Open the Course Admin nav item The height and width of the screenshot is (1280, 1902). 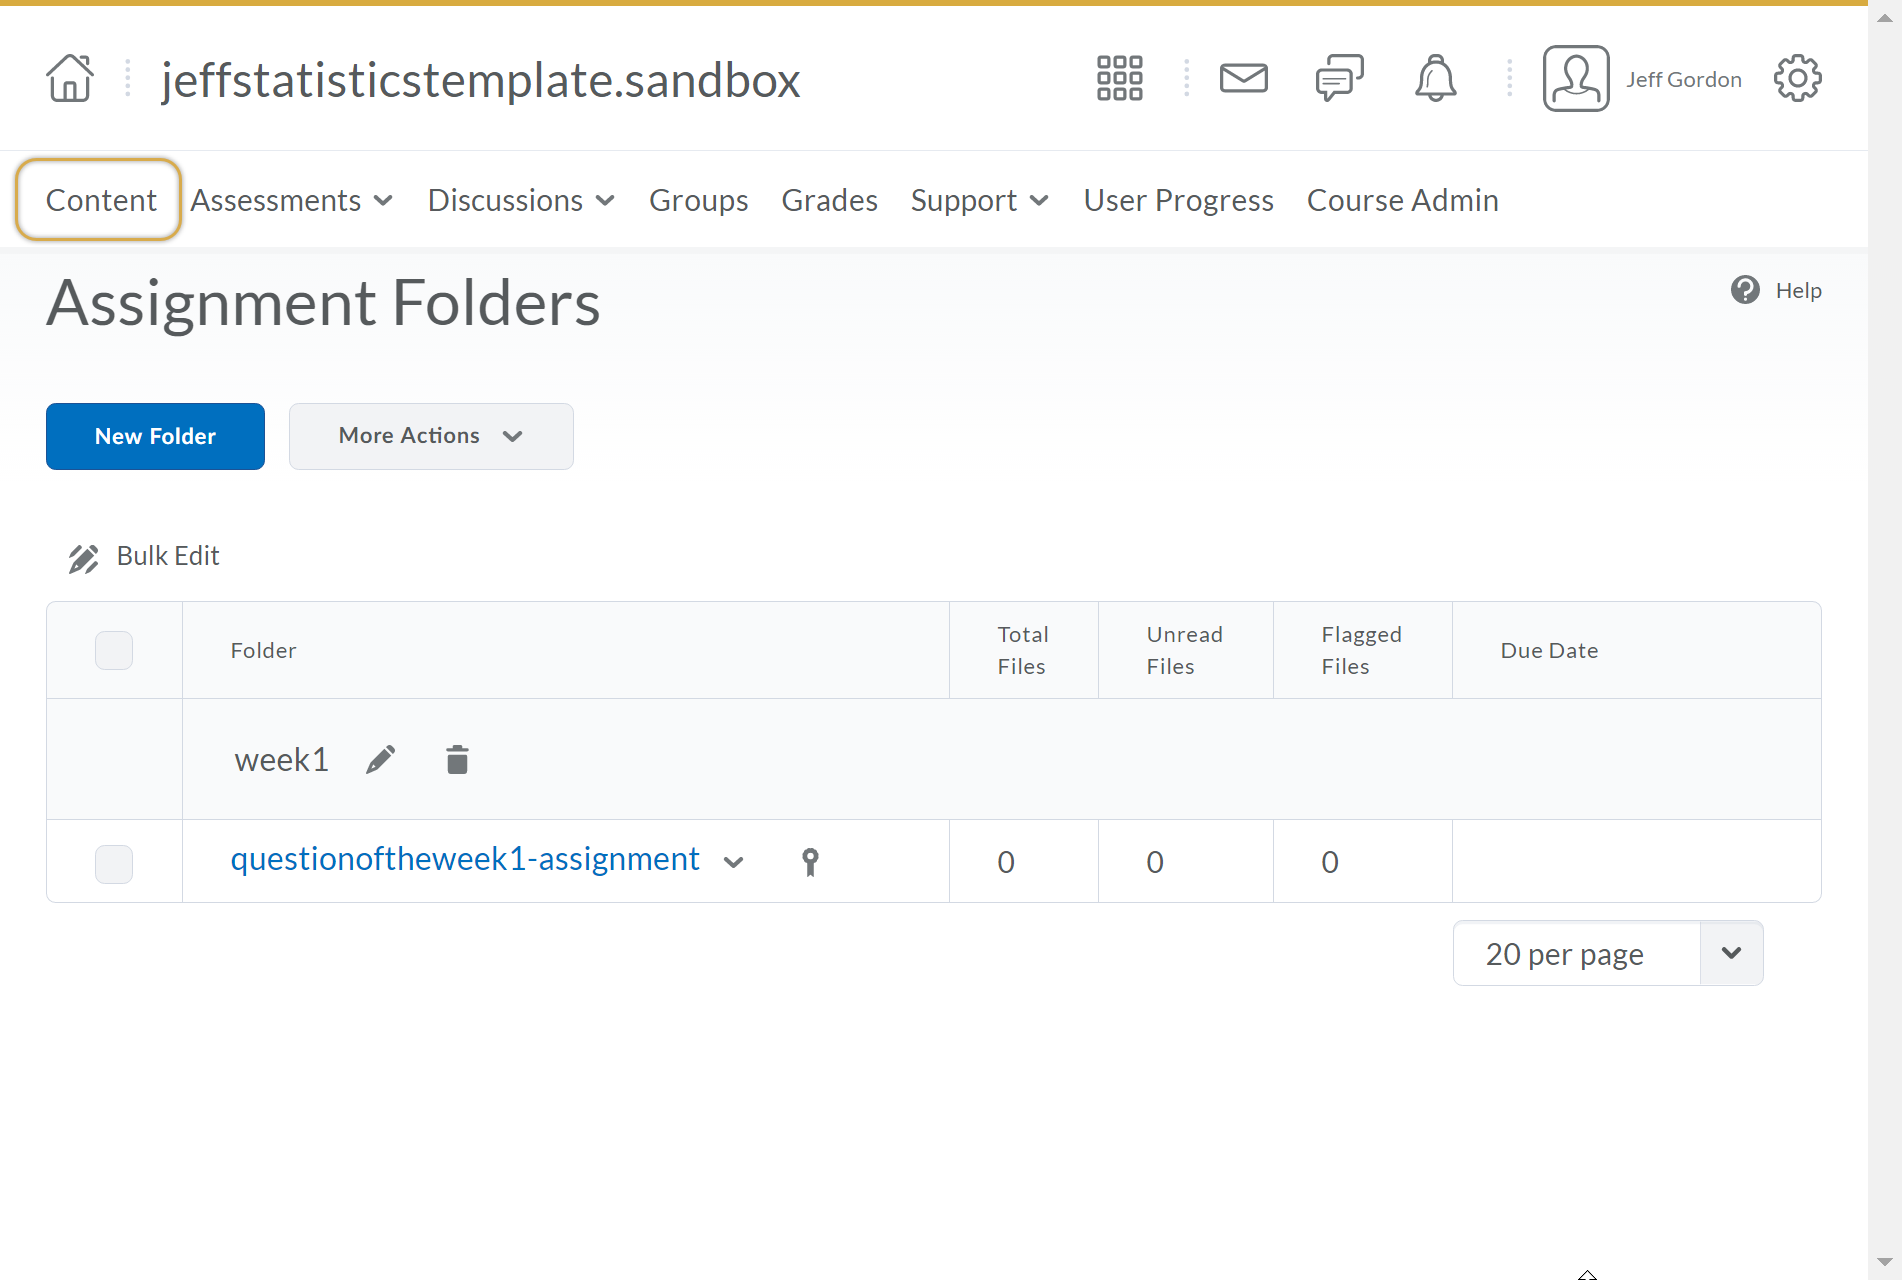(1402, 200)
